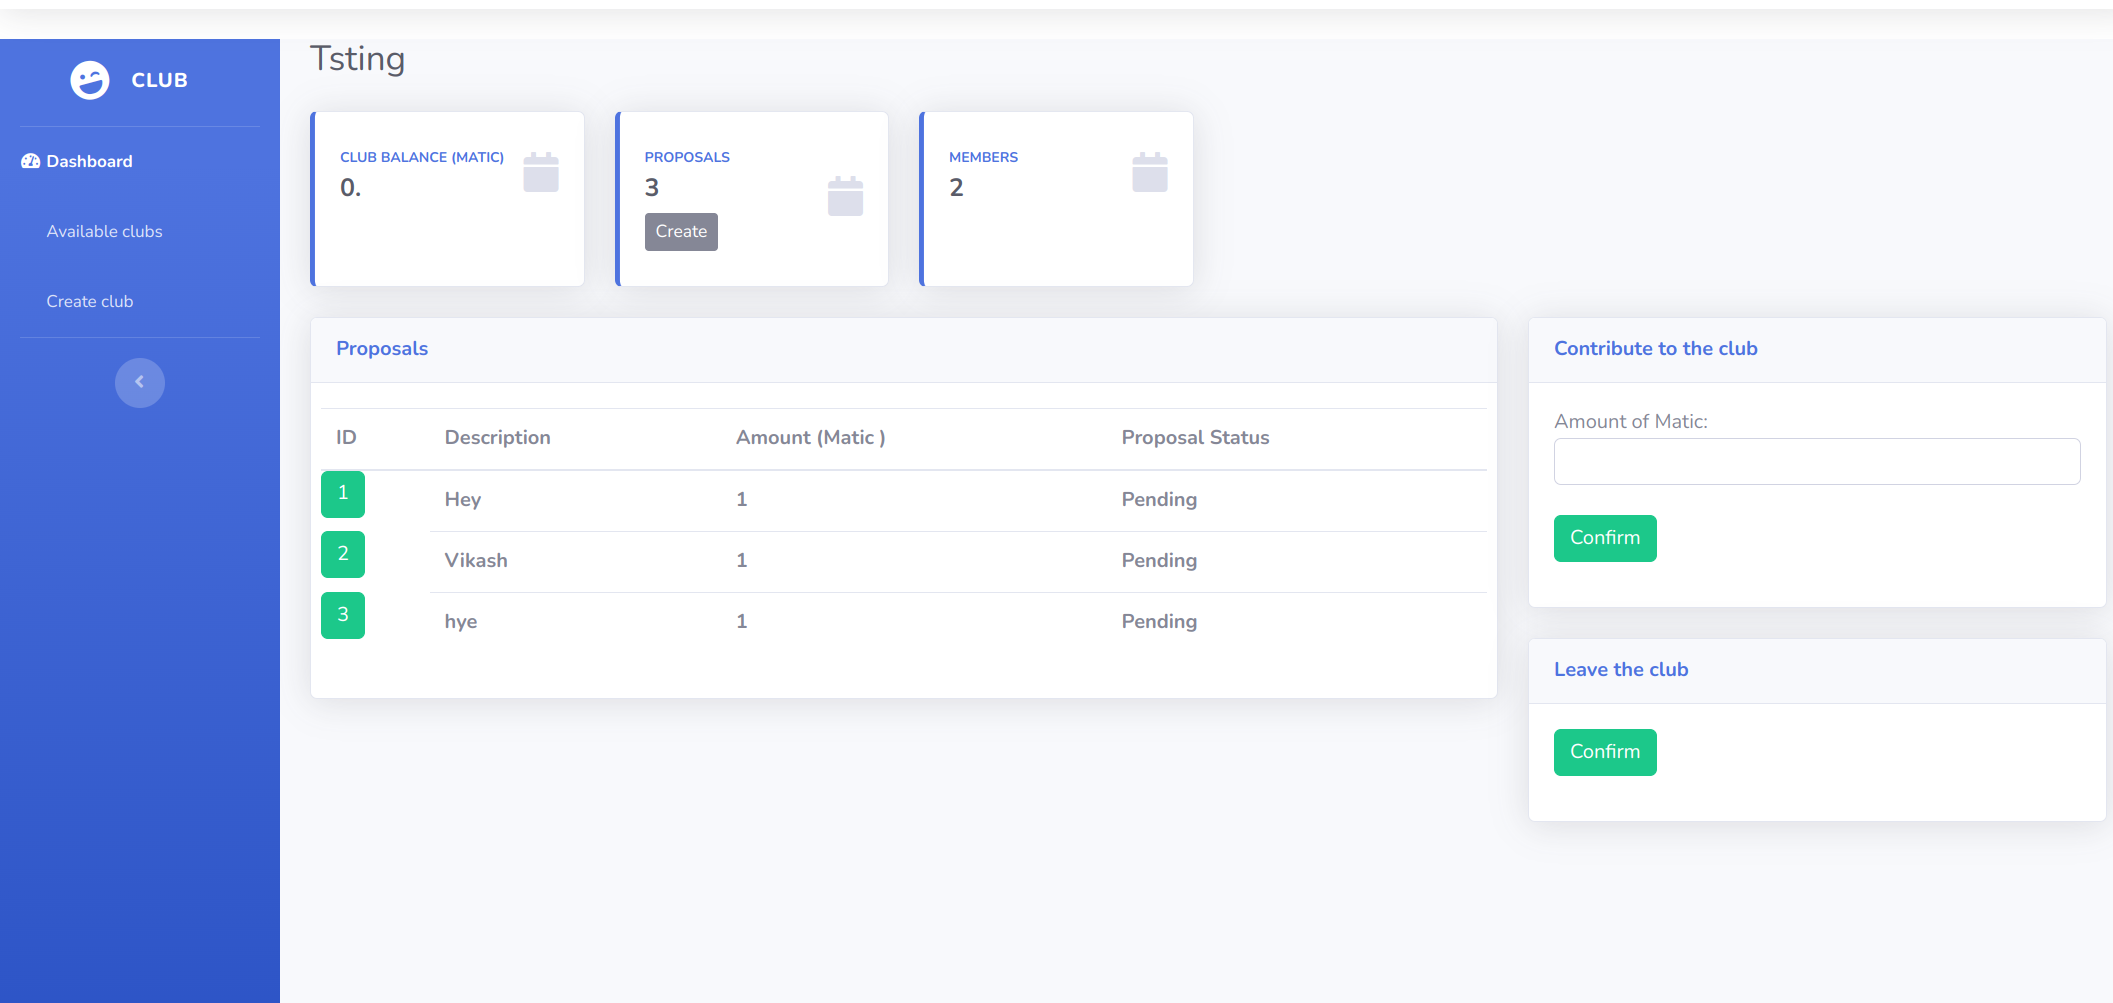Click the 'Amount of Matic:' label
This screenshot has height=1003, width=2113.
point(1631,422)
